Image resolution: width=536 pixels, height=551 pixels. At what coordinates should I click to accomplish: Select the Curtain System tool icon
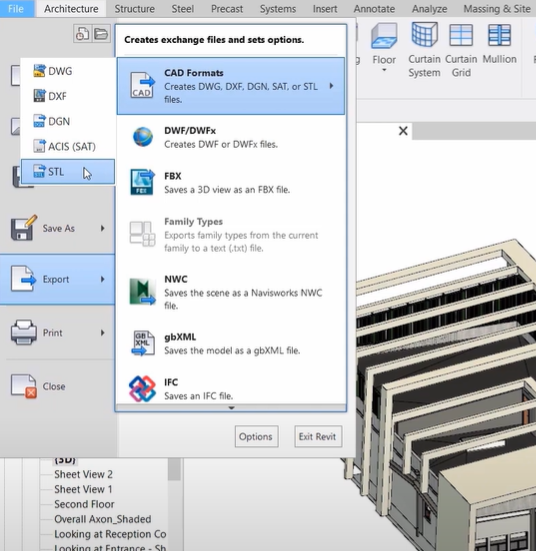coord(424,34)
